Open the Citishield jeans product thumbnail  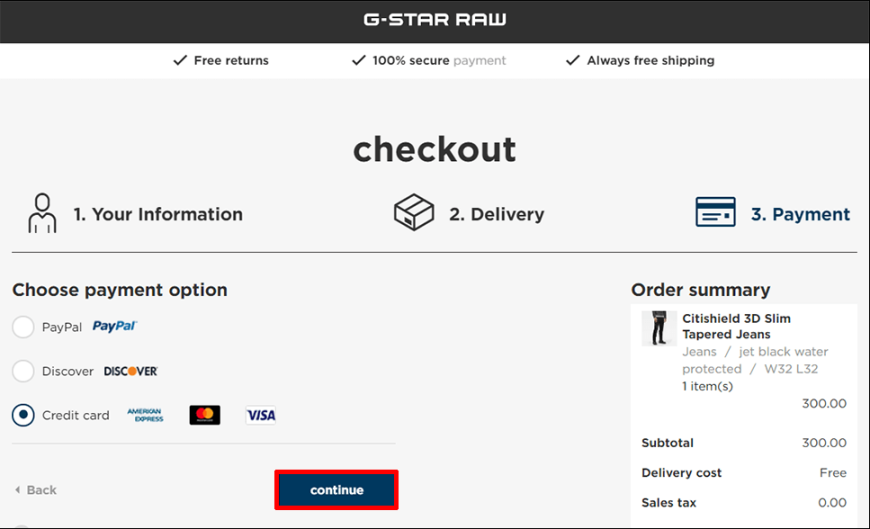659,328
